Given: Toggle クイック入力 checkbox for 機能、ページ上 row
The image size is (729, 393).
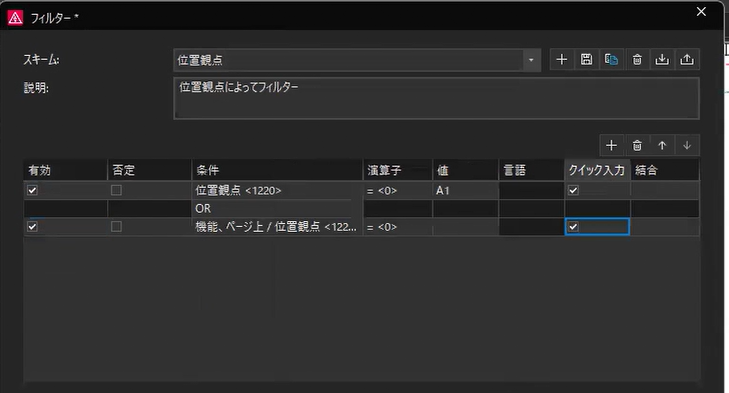Looking at the screenshot, I should [573, 226].
